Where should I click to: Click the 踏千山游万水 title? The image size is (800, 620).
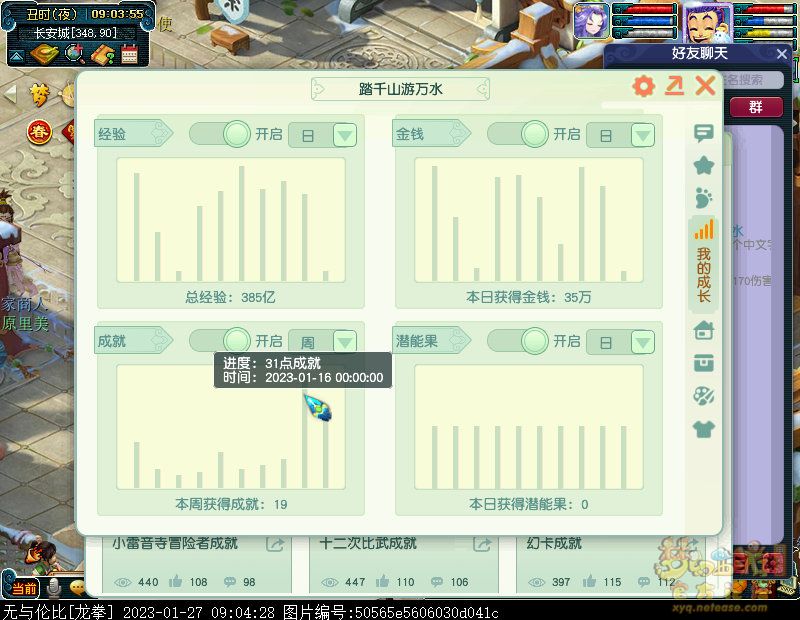pyautogui.click(x=401, y=89)
